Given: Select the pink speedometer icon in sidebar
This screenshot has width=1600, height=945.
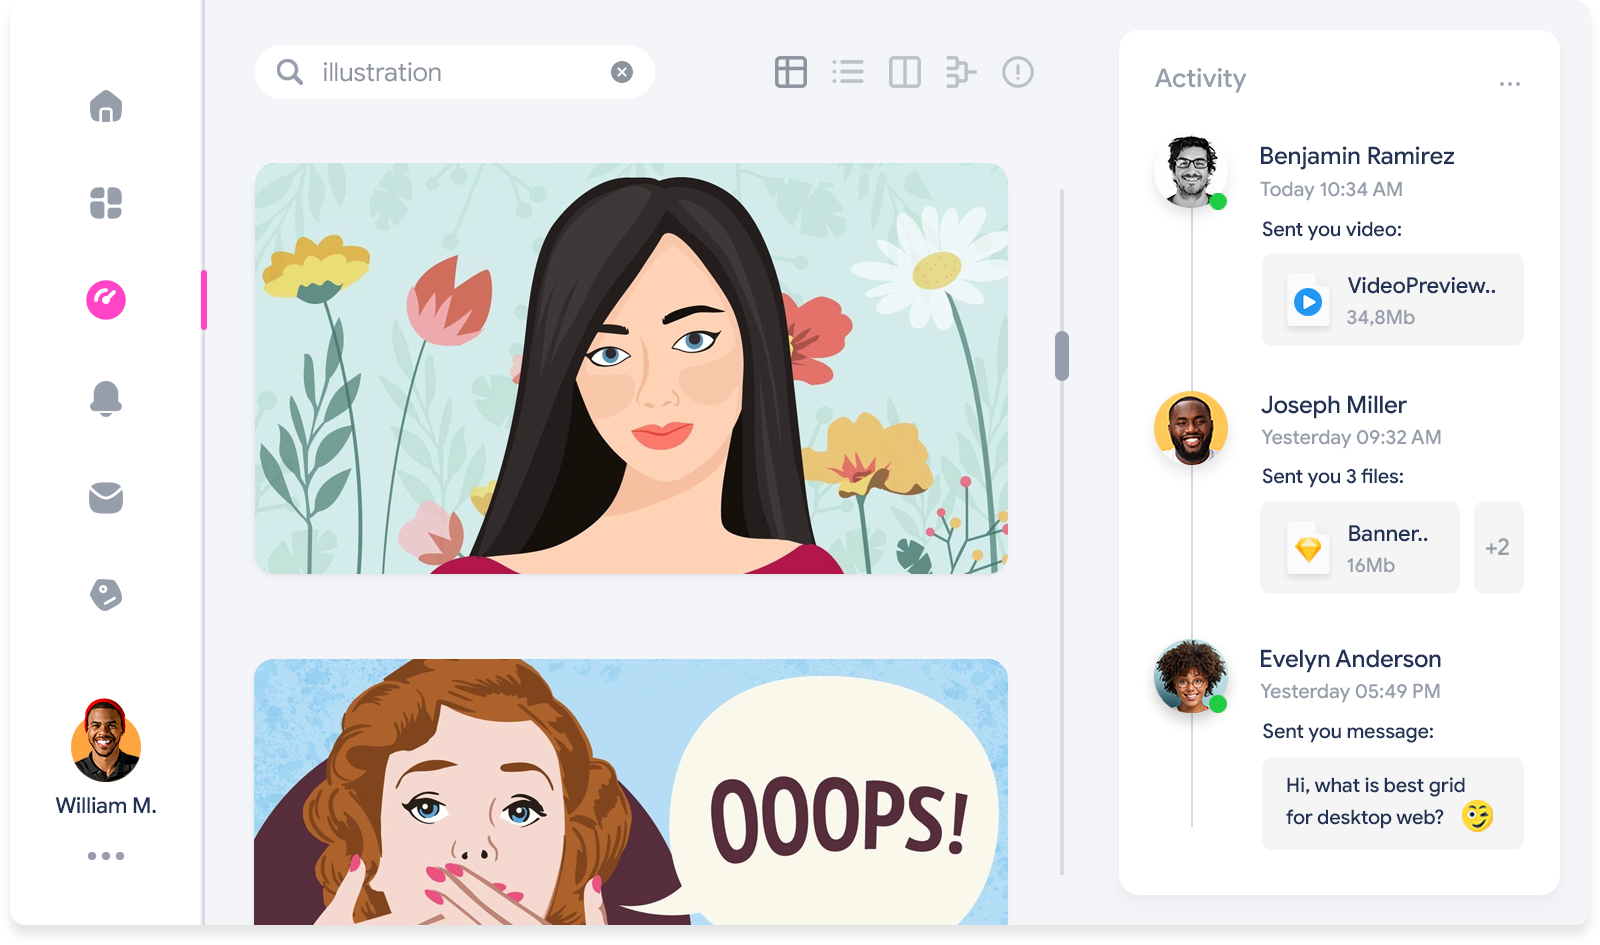Looking at the screenshot, I should point(106,299).
